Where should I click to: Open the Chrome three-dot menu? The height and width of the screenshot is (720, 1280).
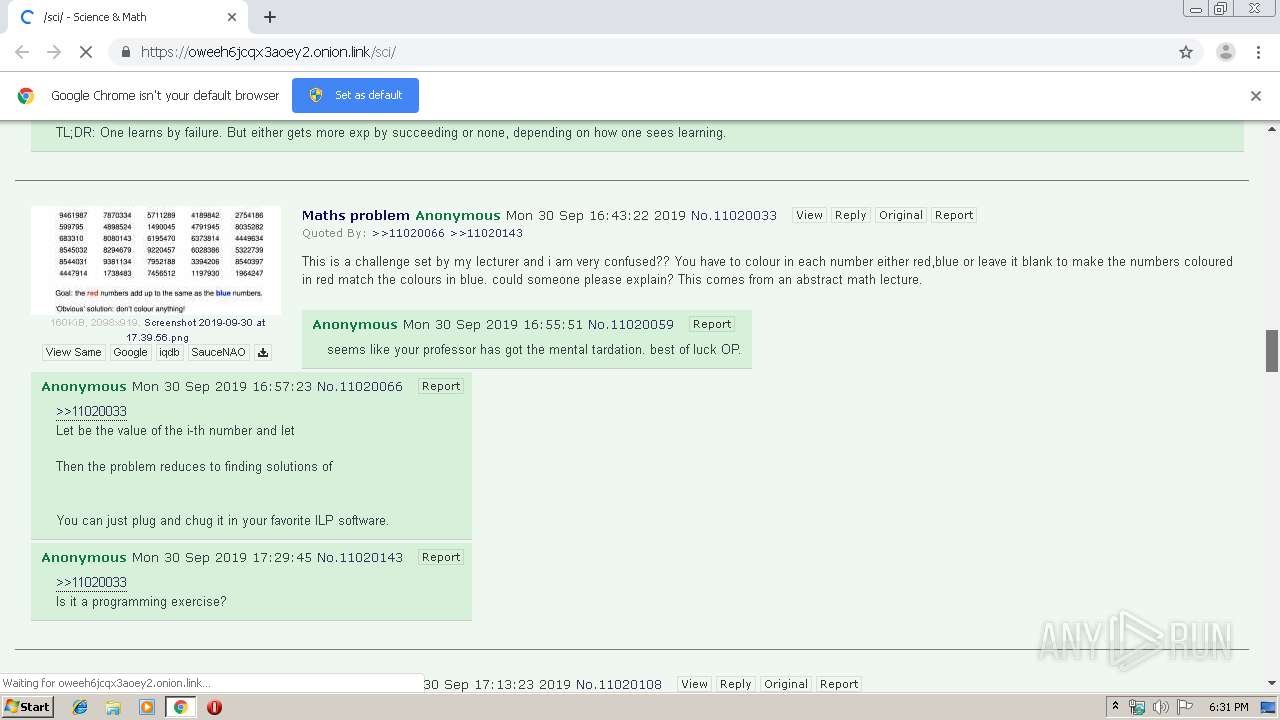1258,52
